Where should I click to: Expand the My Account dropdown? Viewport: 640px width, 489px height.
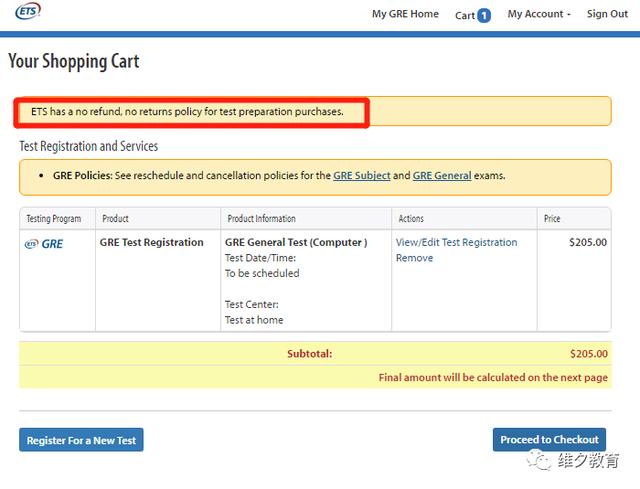(539, 14)
